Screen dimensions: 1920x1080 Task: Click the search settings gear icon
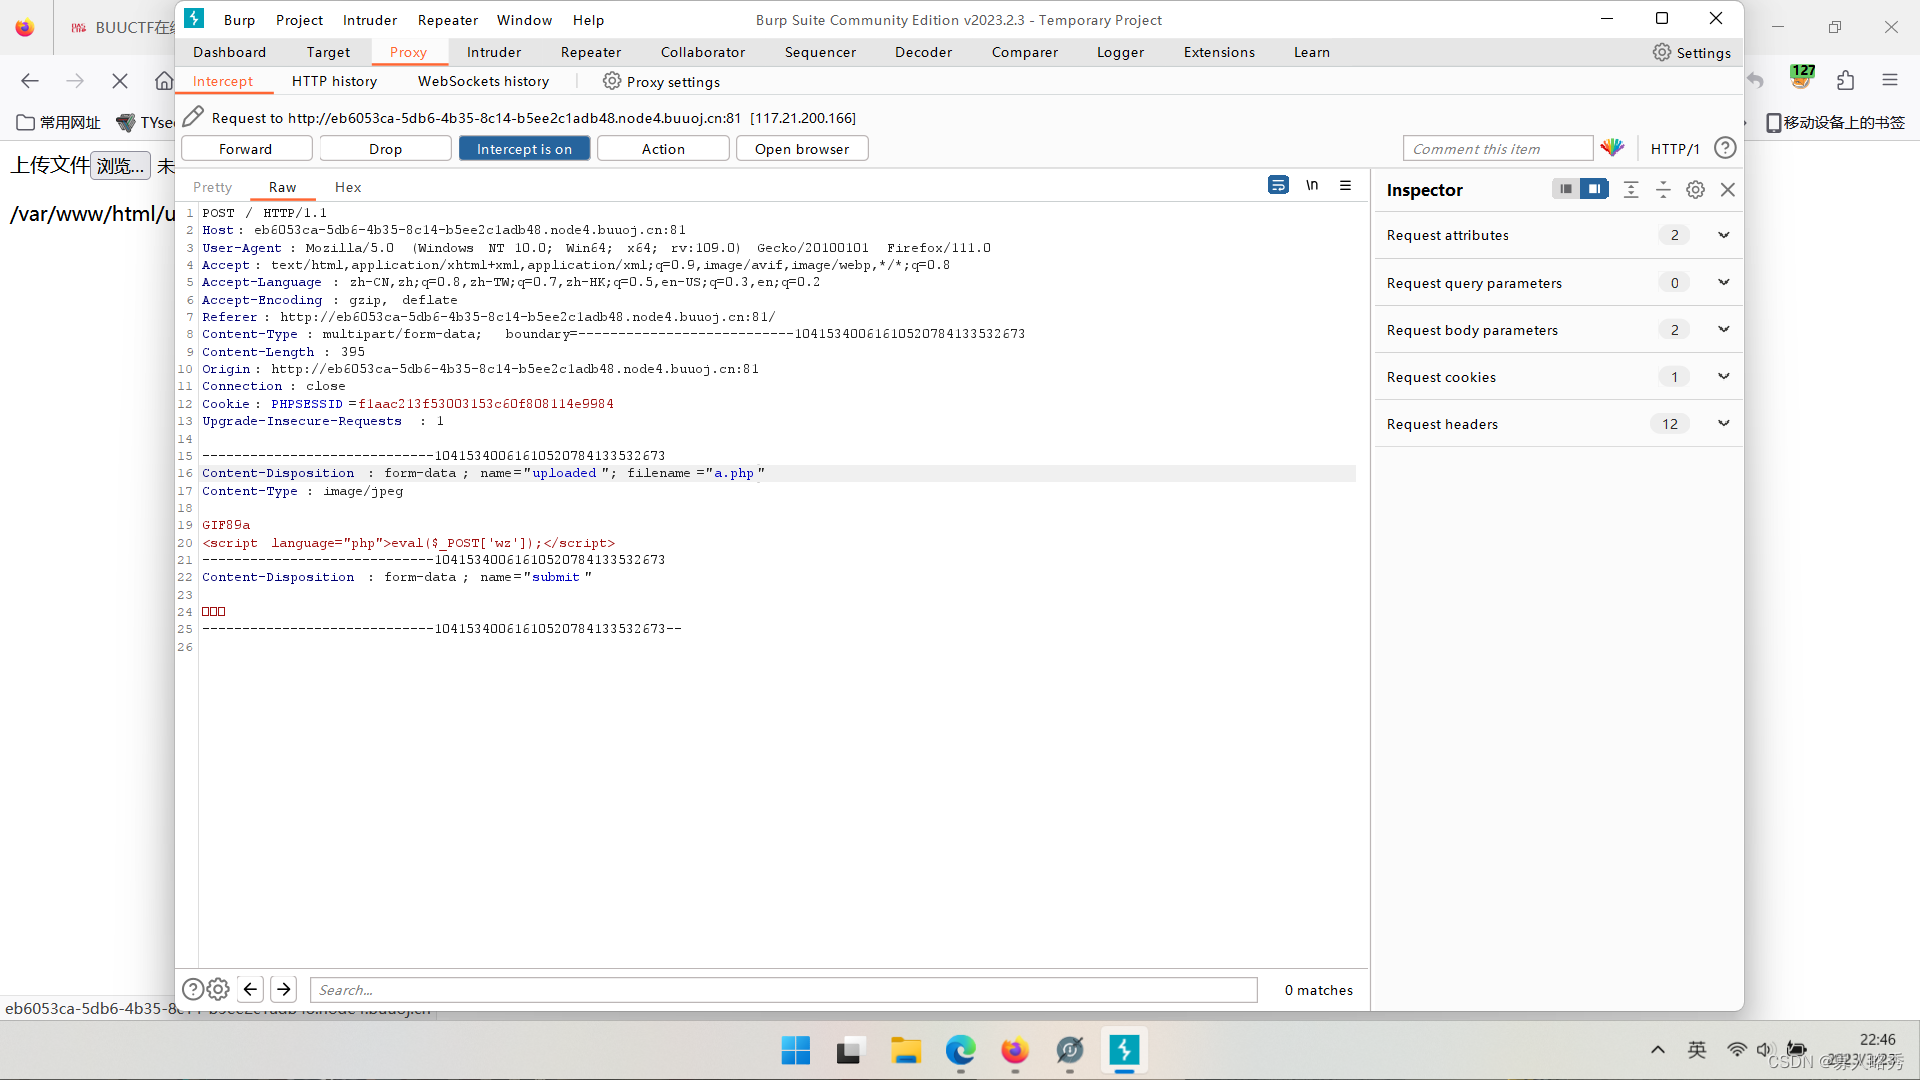tap(218, 989)
